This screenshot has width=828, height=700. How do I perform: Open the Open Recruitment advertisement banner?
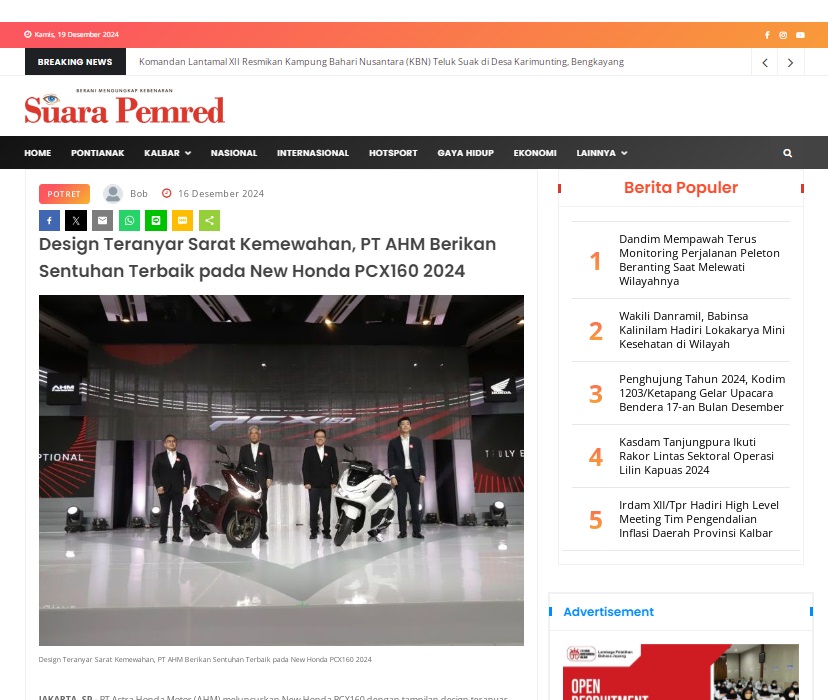(x=681, y=672)
